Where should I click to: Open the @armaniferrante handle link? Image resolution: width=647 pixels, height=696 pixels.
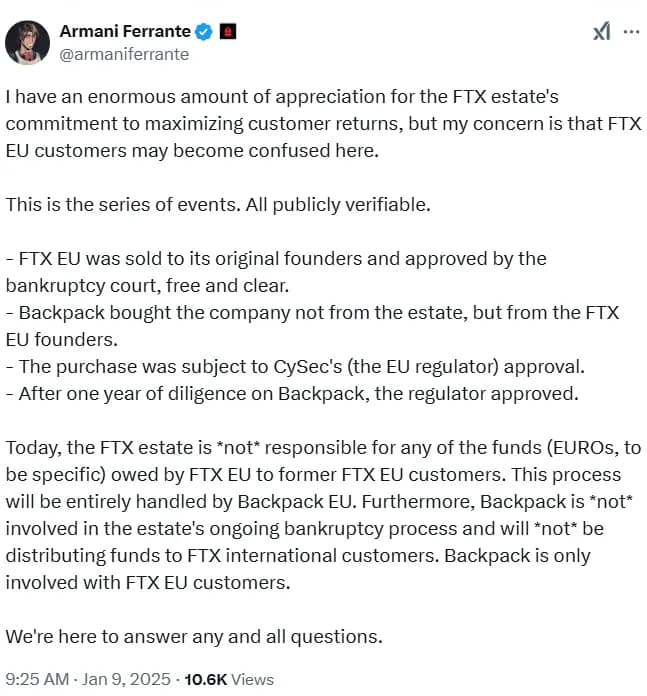[125, 54]
